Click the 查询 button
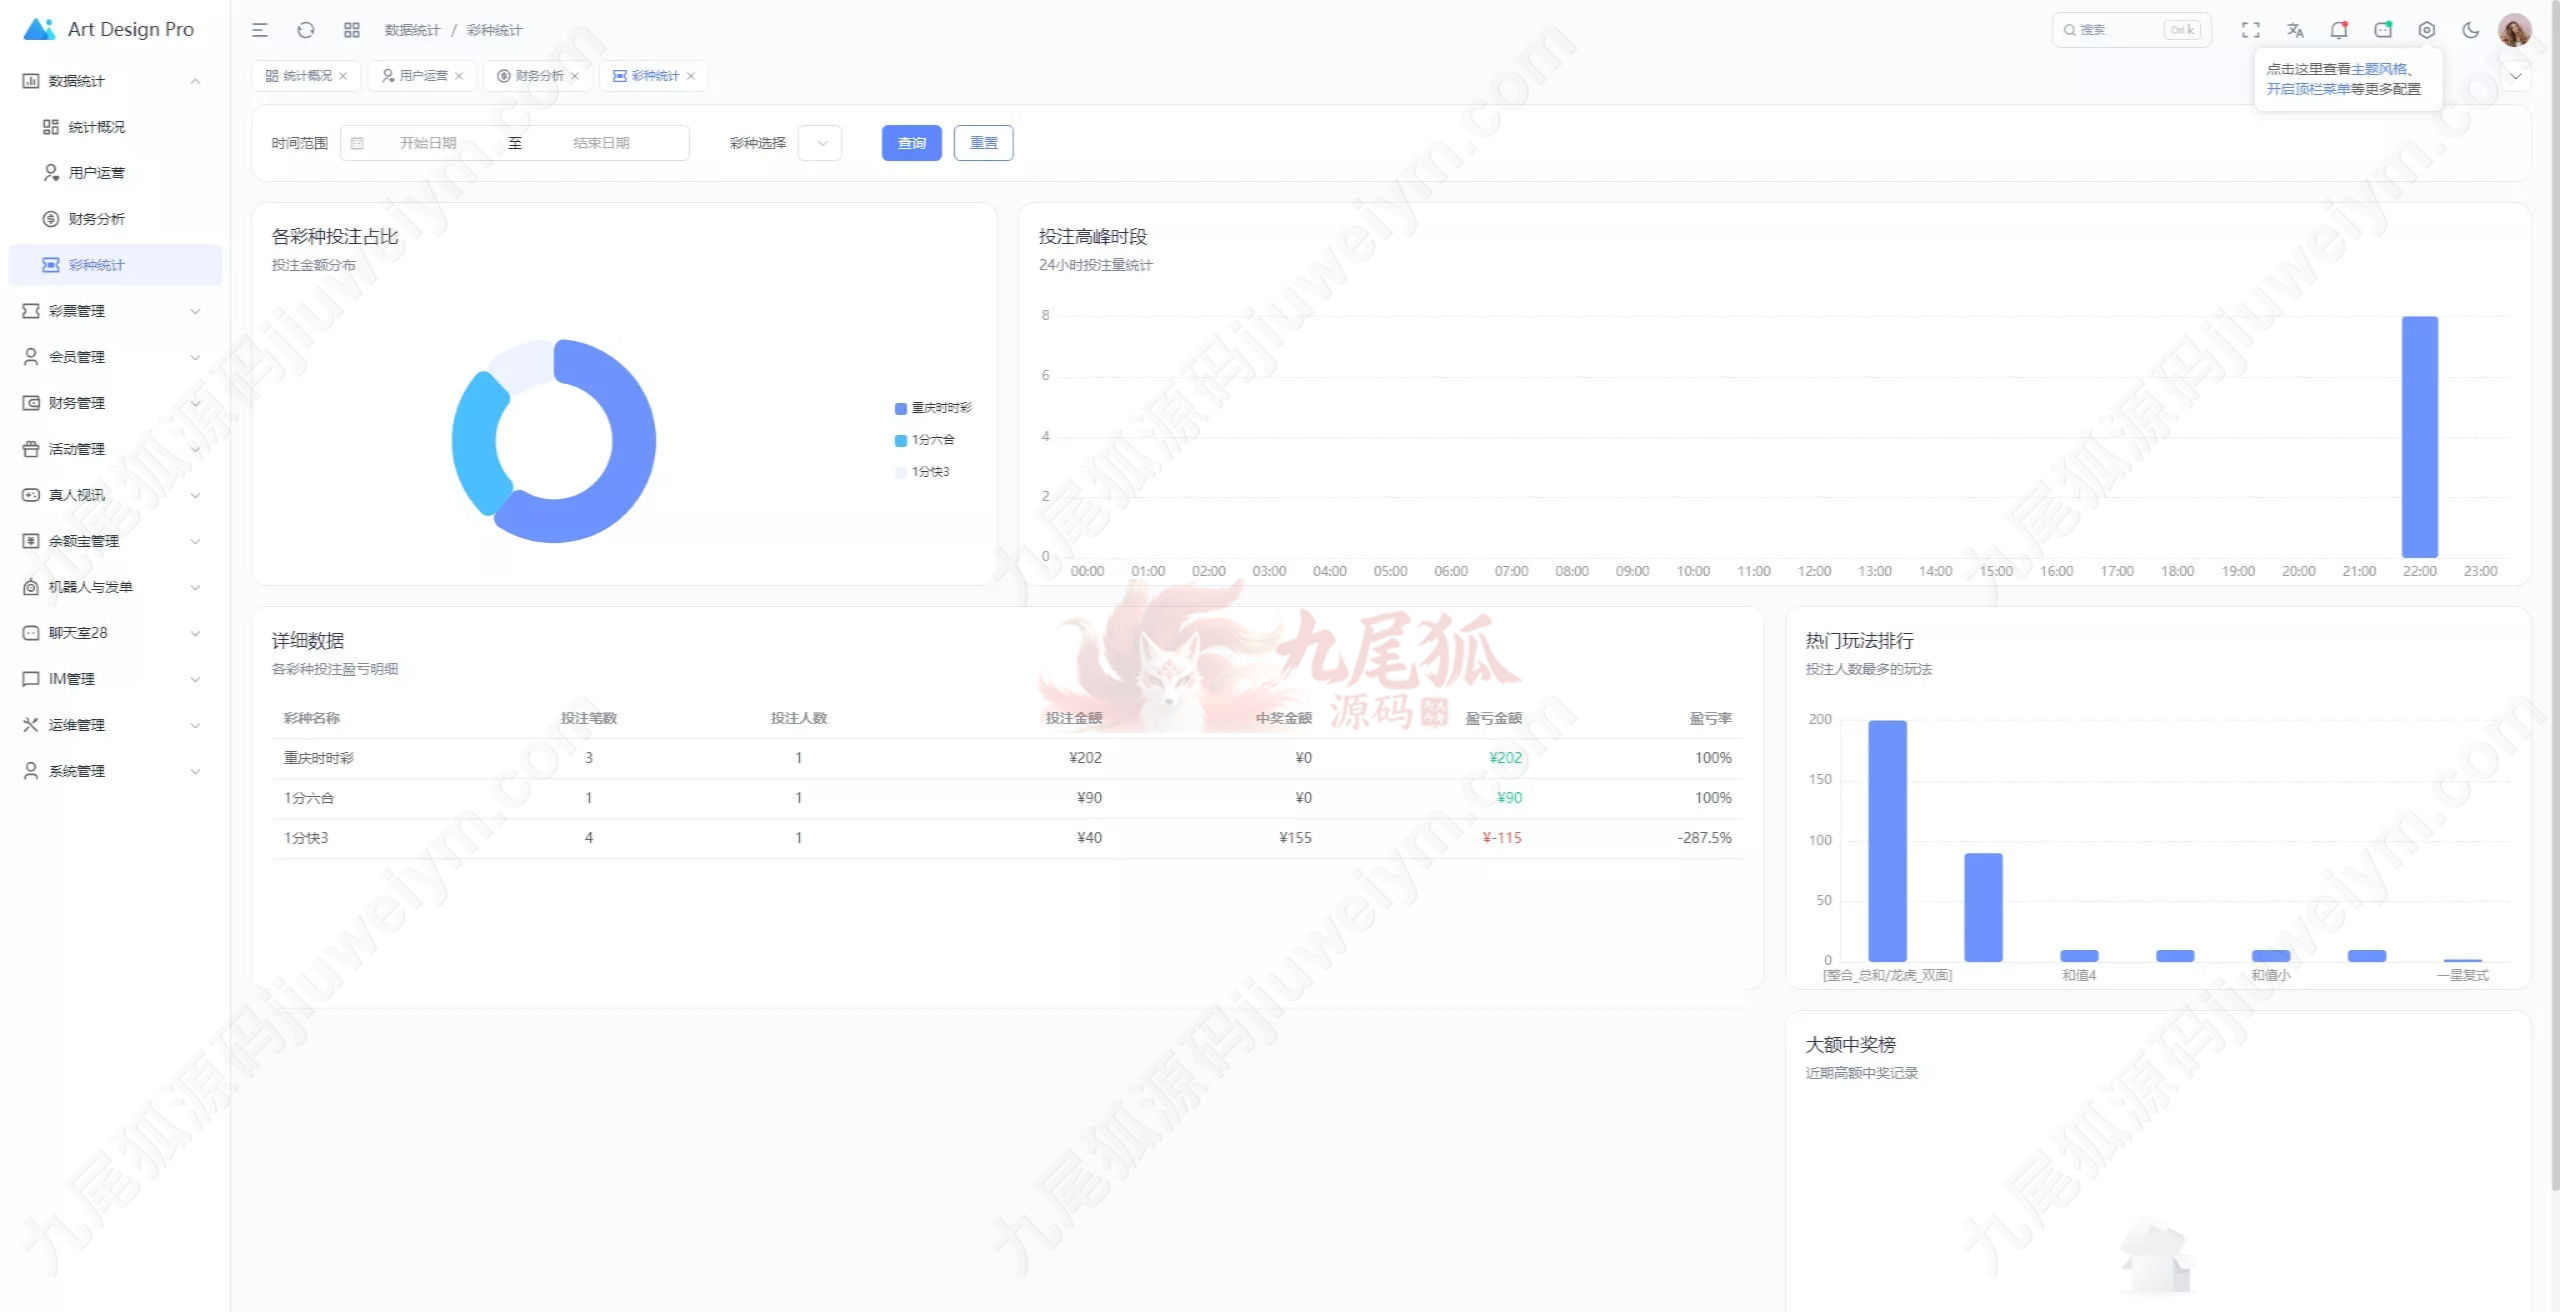The width and height of the screenshot is (2560, 1312). [x=911, y=143]
